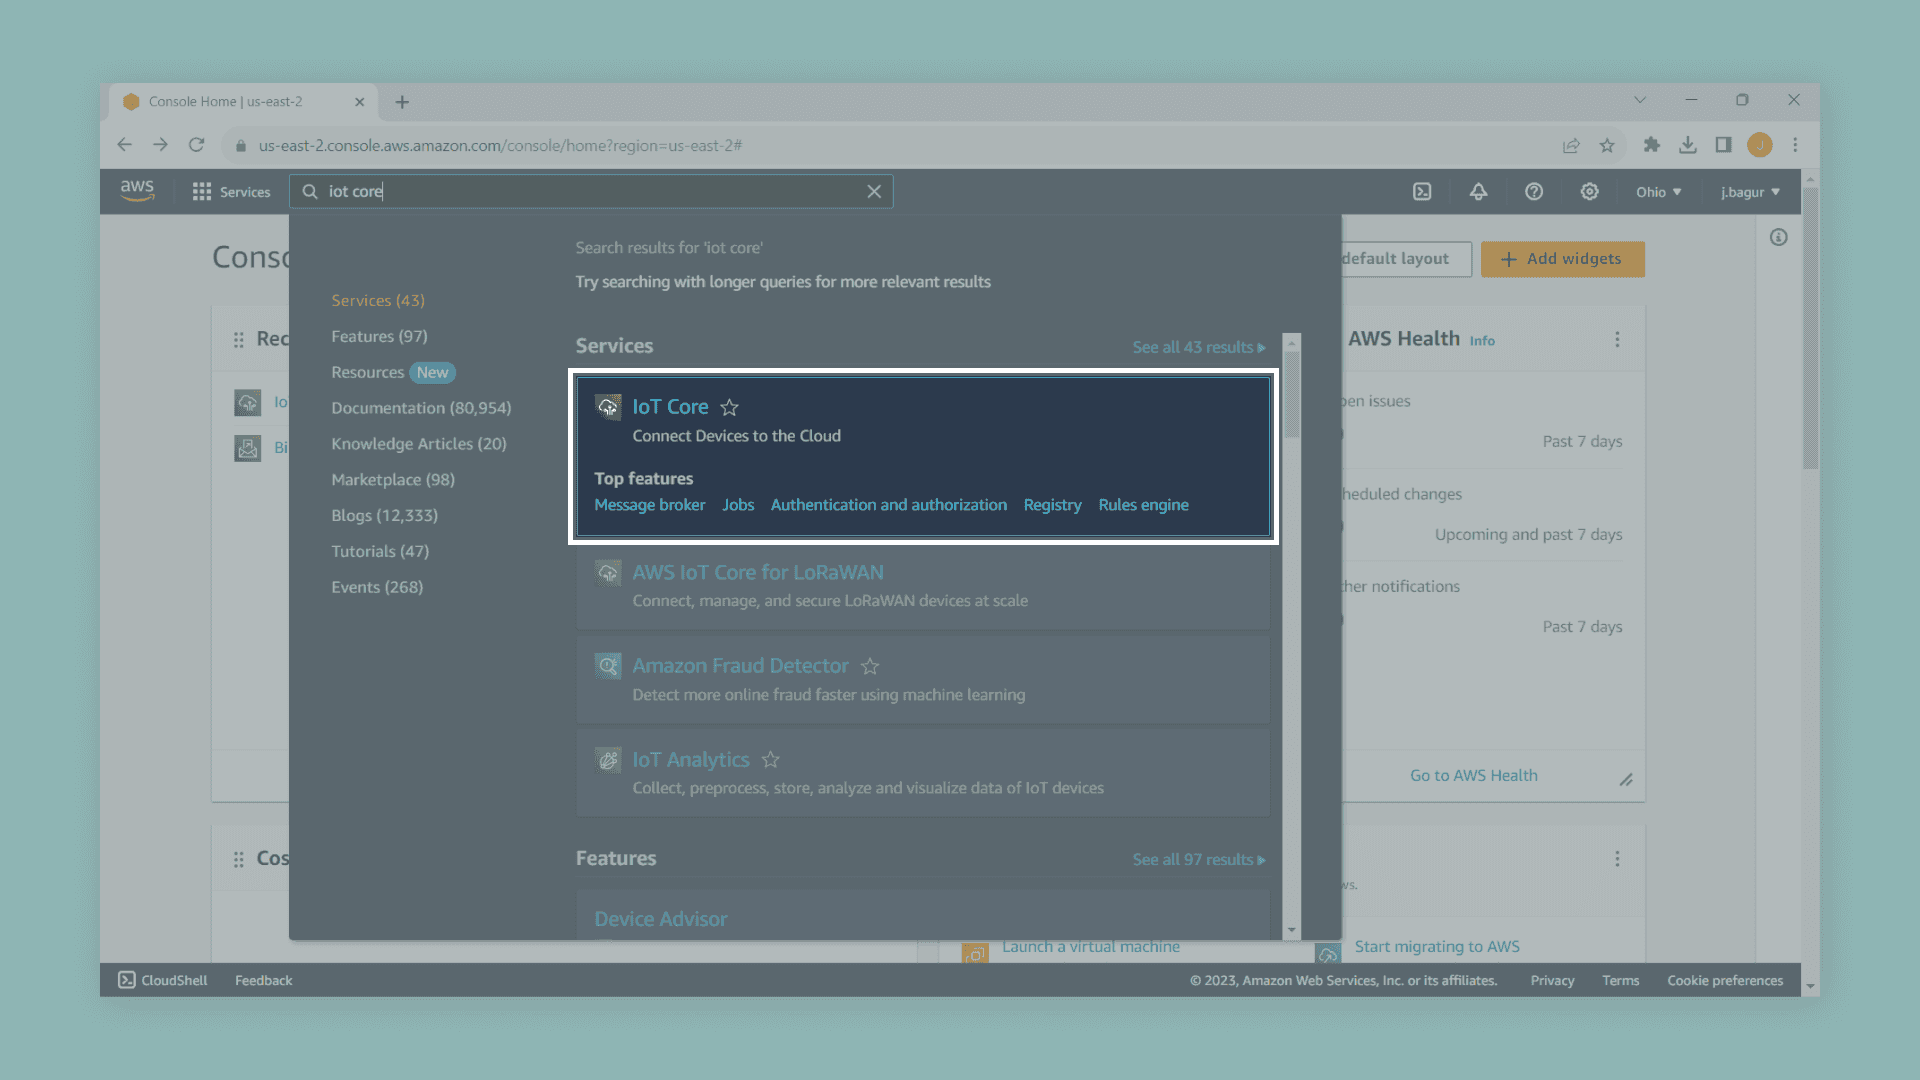Open CloudShell in the footer
The height and width of the screenshot is (1080, 1920).
163,980
